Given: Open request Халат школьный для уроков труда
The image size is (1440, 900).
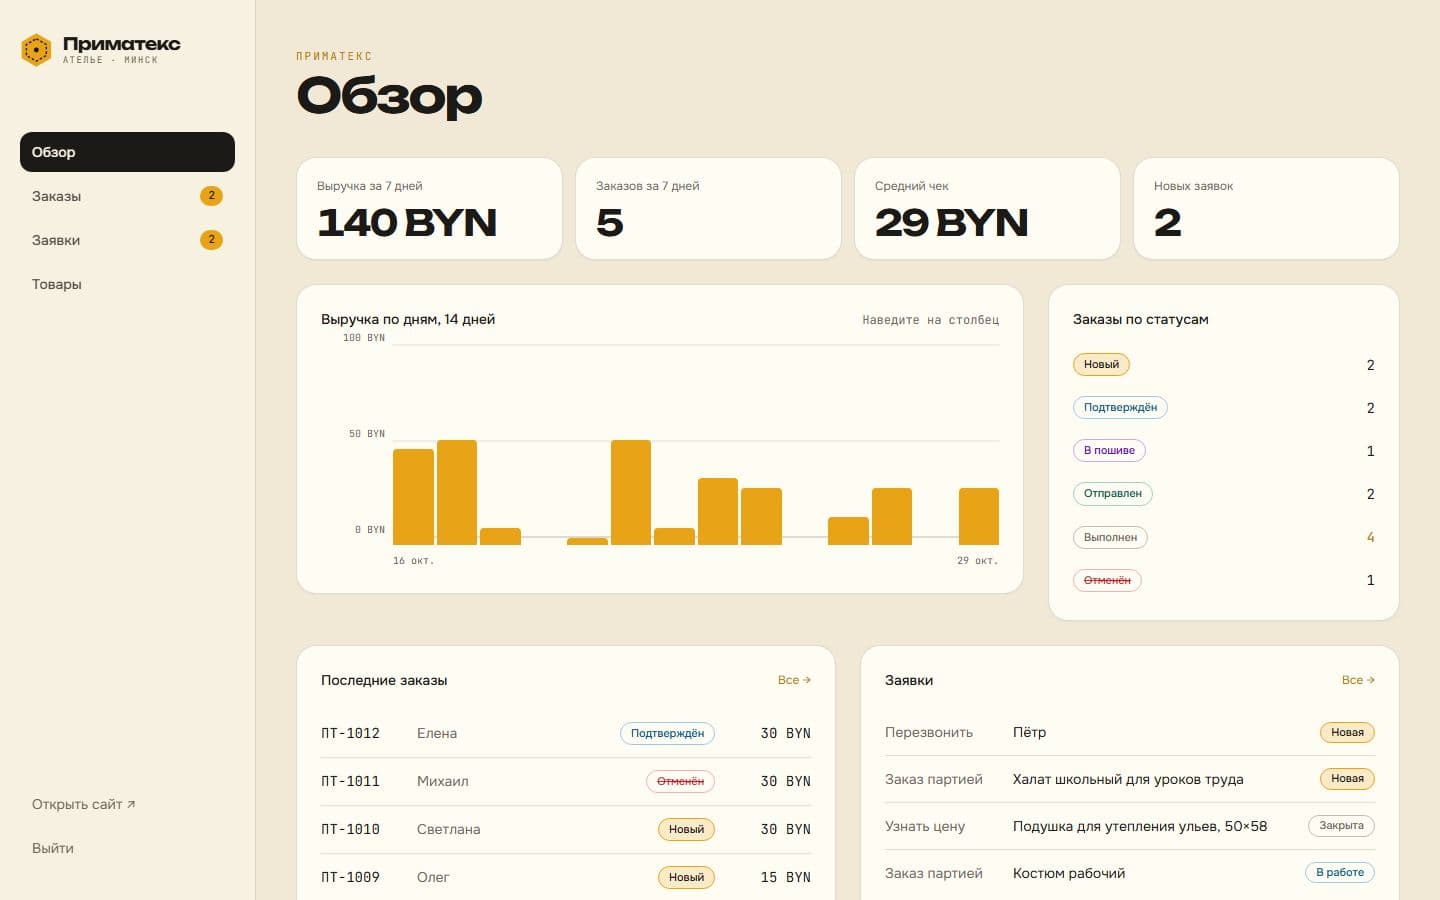Looking at the screenshot, I should 1130,779.
